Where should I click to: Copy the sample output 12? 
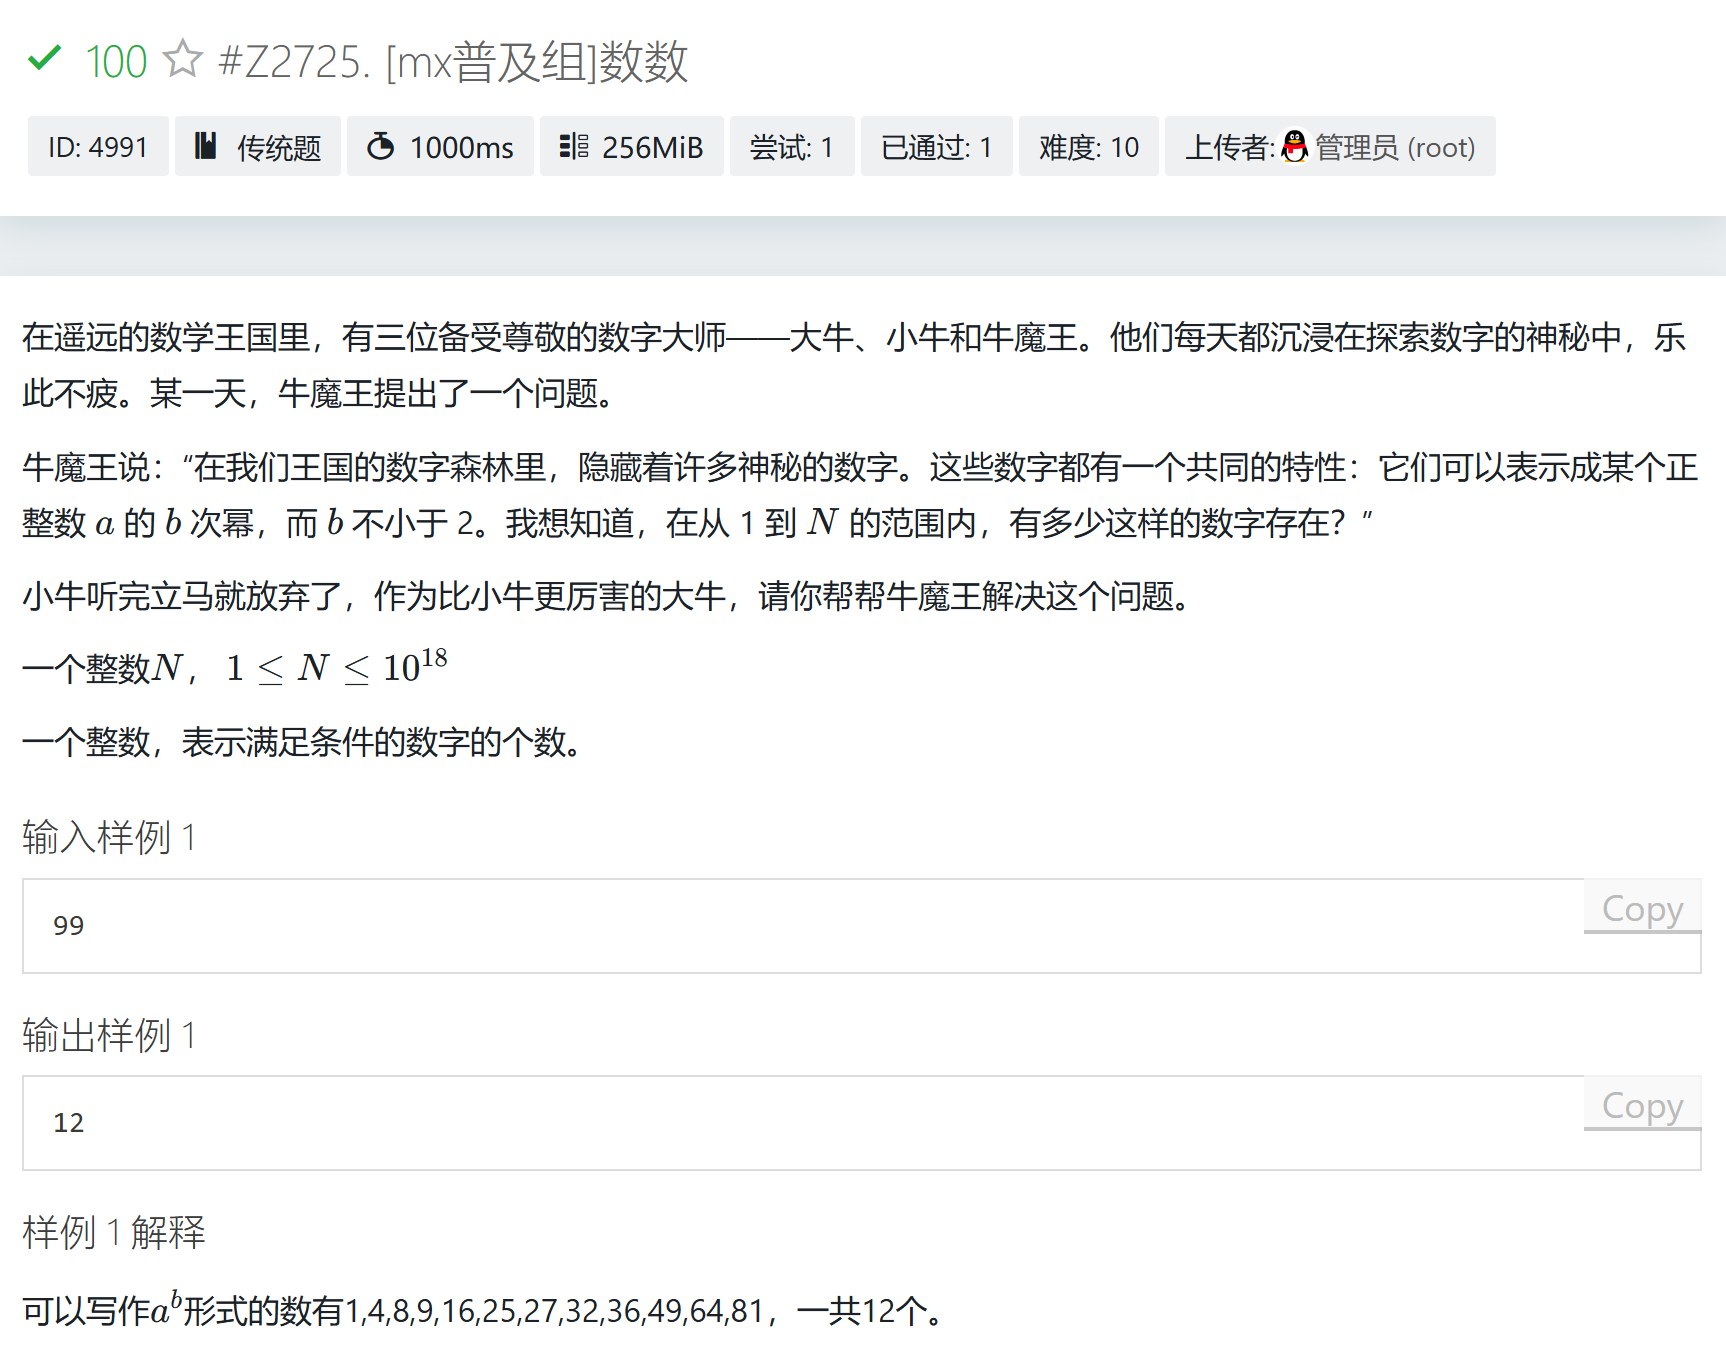click(x=1643, y=1104)
